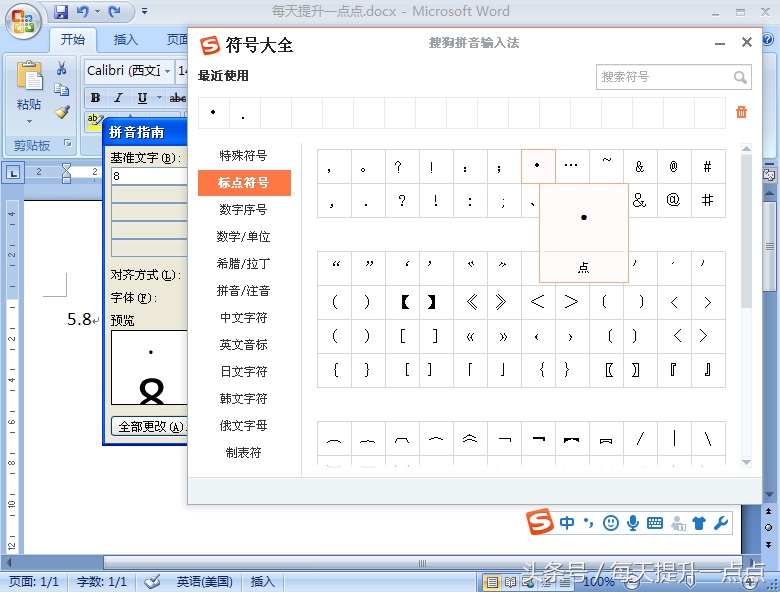Screen dimensions: 780x592
Task: Toggle Bold formatting in the ribbon
Action: tap(95, 98)
